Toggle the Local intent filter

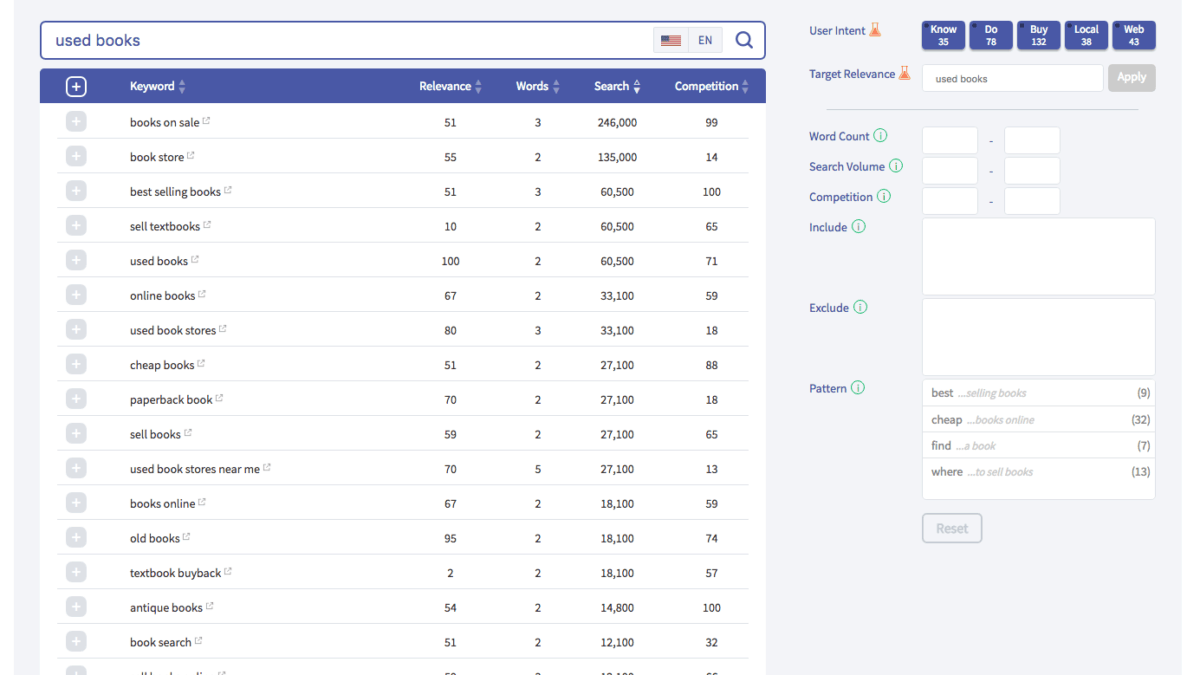[1086, 35]
